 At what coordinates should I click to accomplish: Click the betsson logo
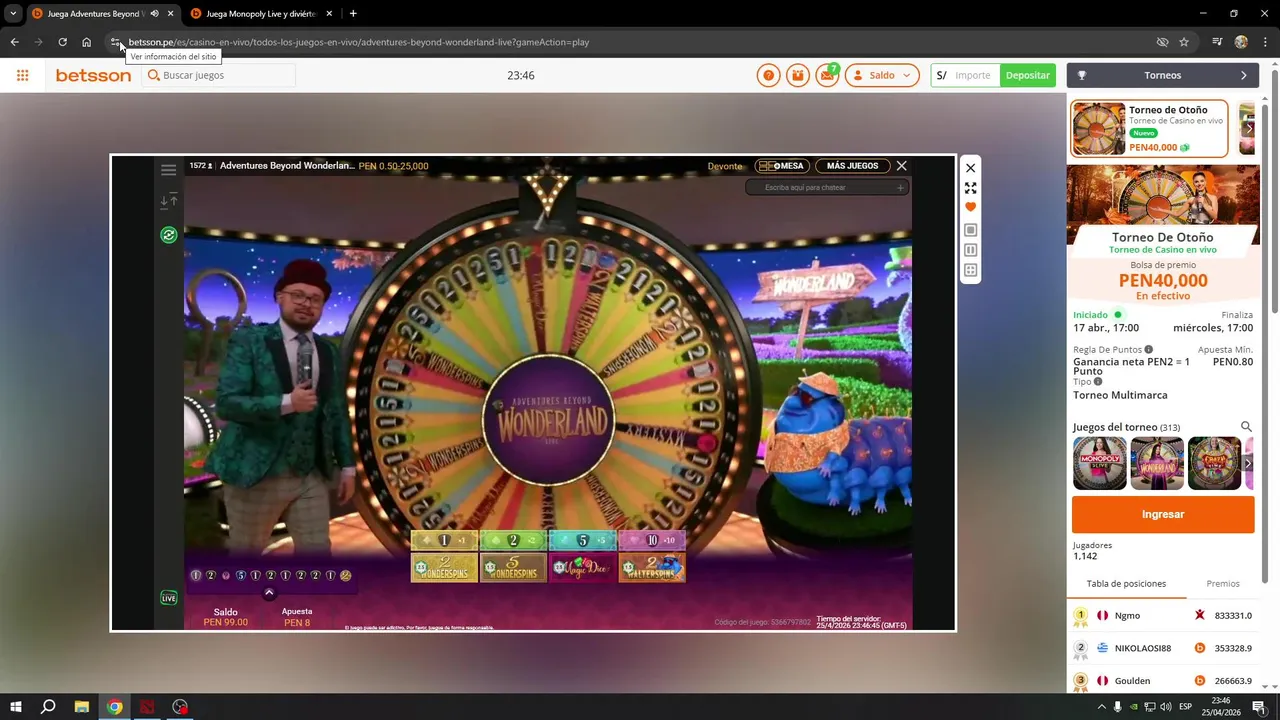coord(93,75)
